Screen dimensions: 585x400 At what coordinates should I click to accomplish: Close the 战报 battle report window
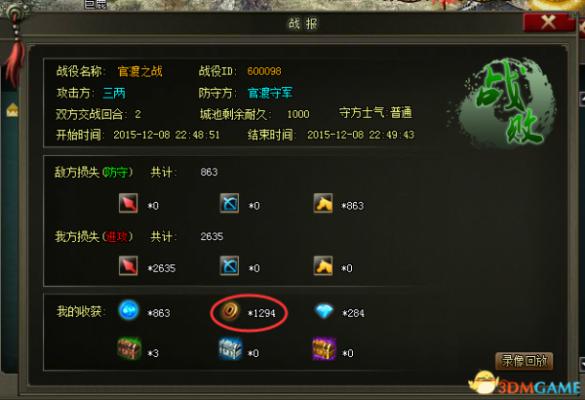point(548,22)
